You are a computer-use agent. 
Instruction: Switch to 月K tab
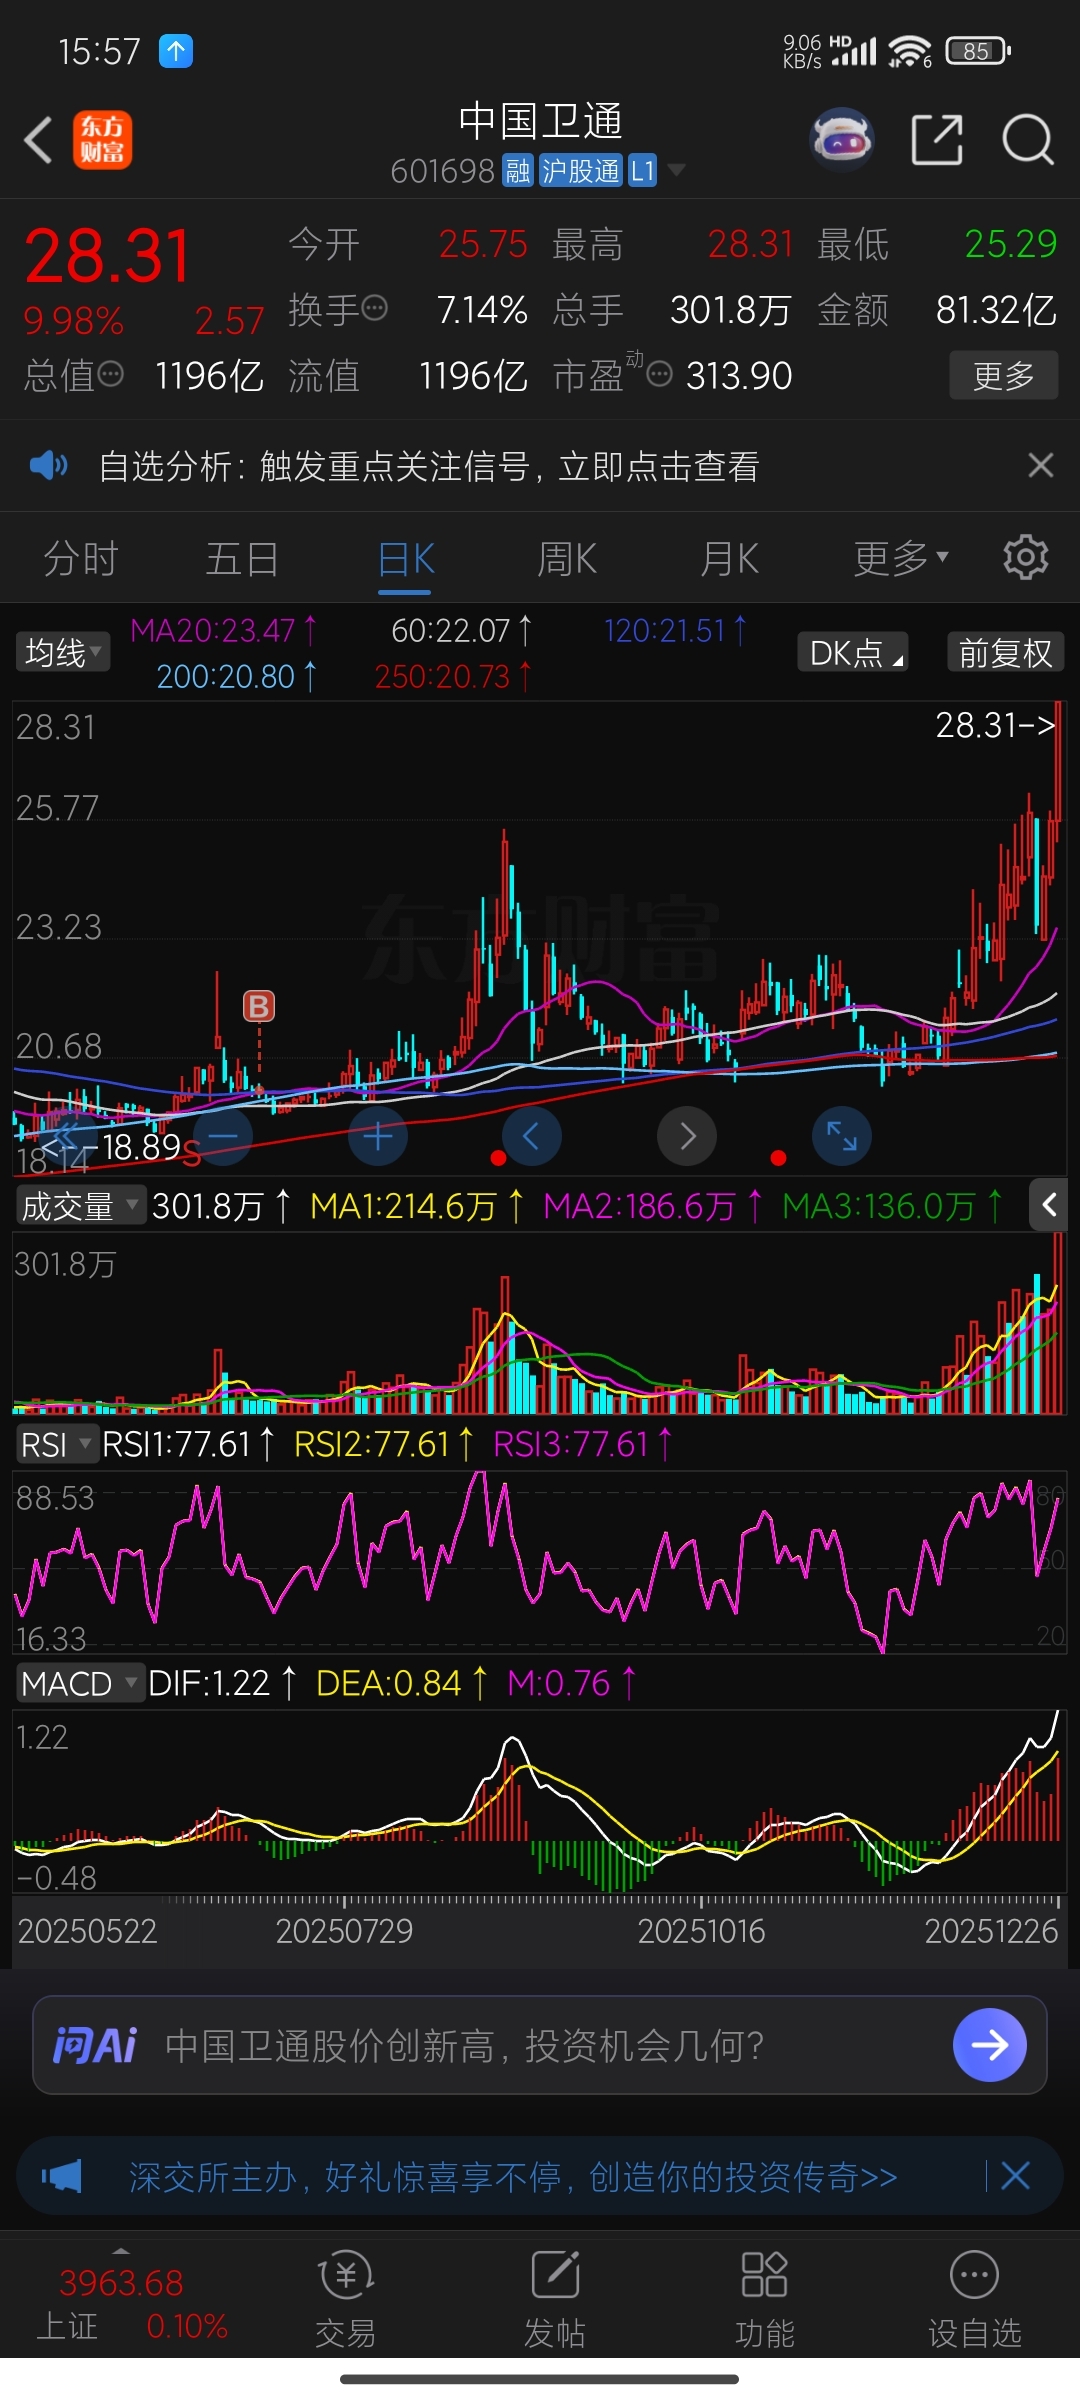click(x=729, y=558)
